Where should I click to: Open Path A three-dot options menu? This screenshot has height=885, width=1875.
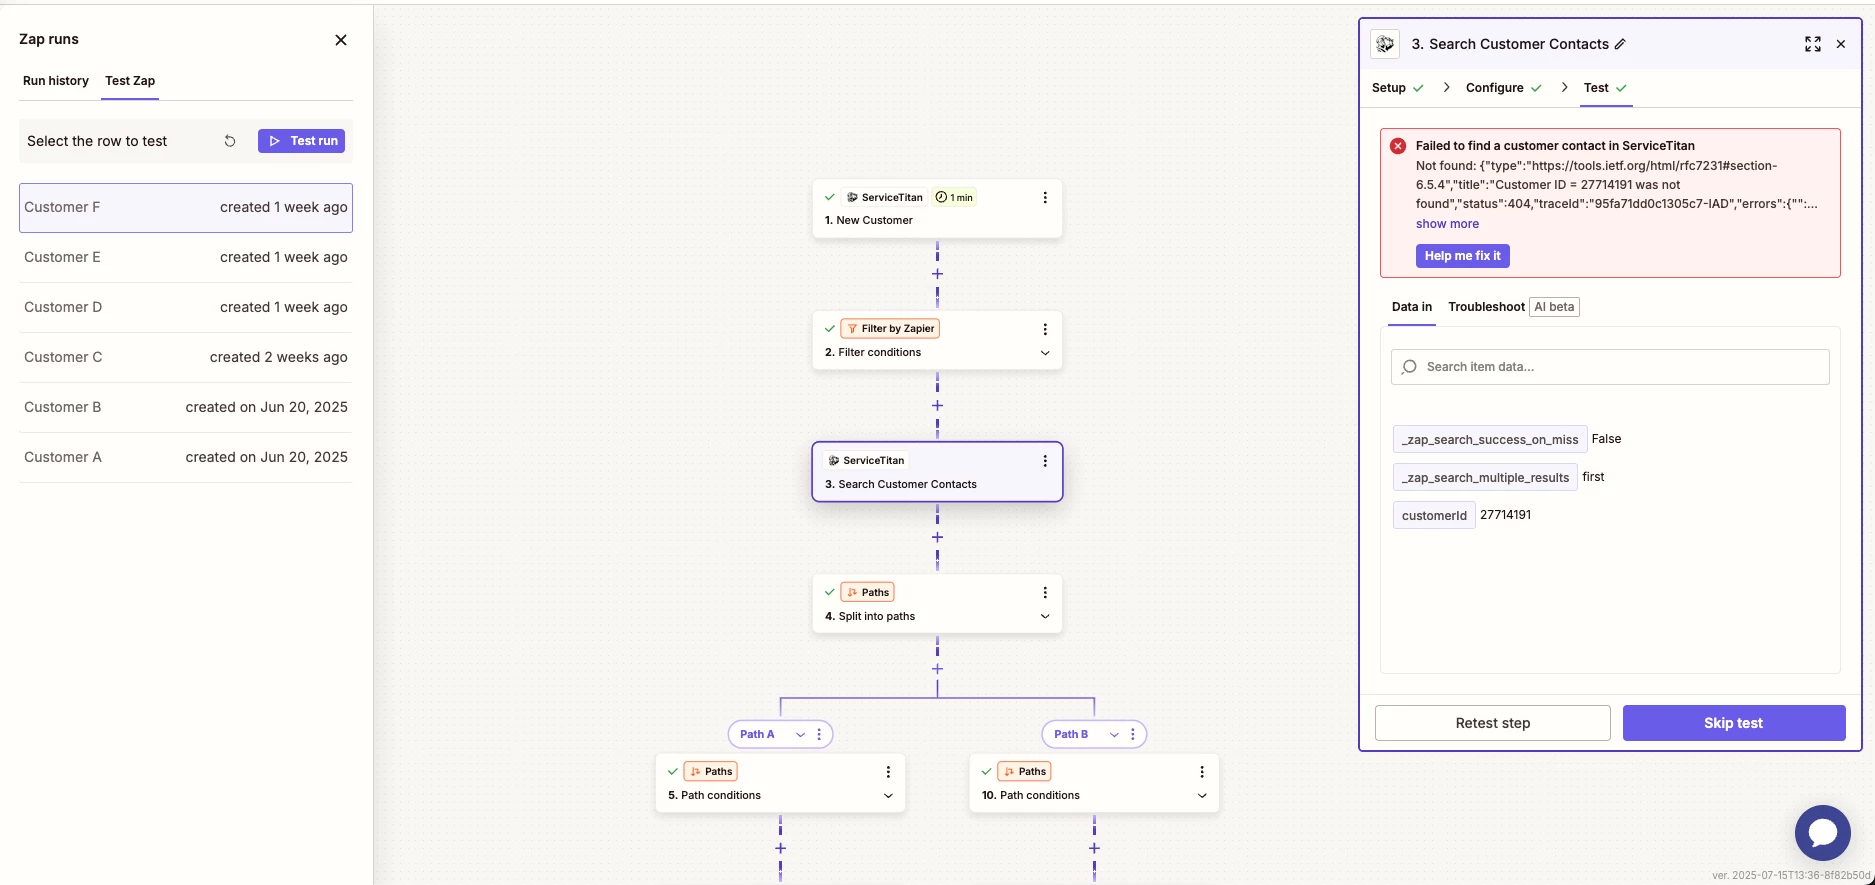(x=819, y=734)
